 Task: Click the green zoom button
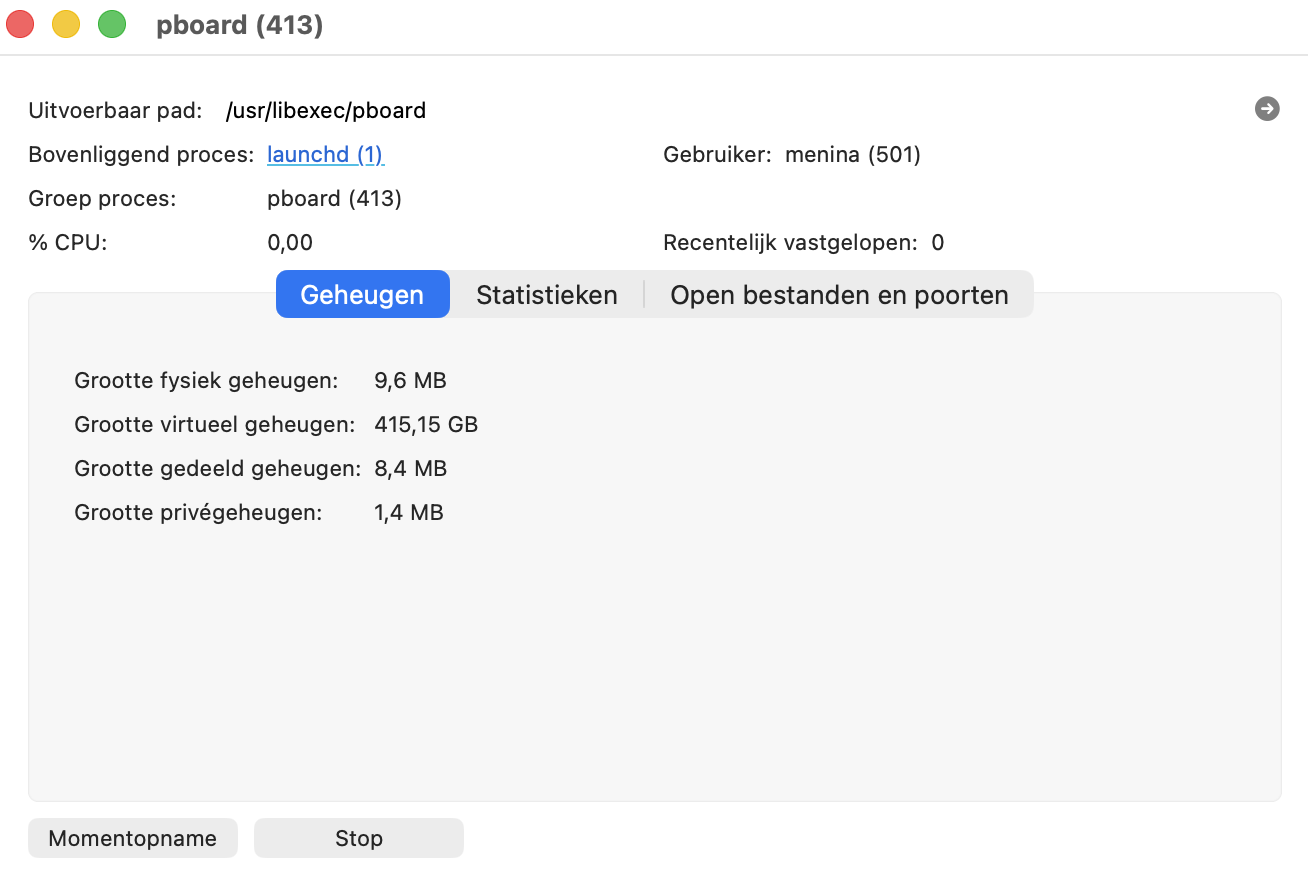[x=112, y=24]
